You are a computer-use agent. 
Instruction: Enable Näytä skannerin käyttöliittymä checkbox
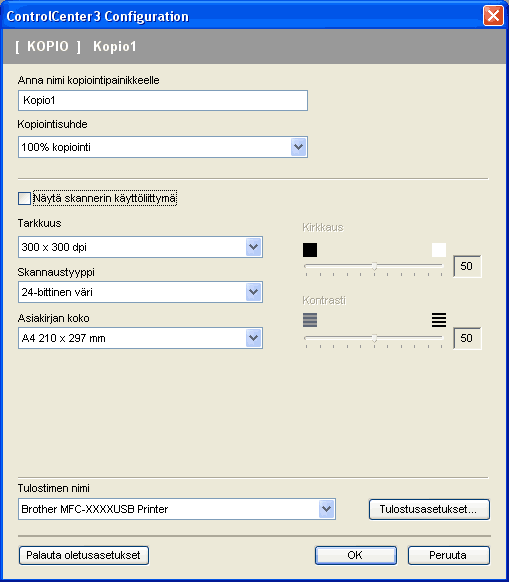(x=25, y=198)
